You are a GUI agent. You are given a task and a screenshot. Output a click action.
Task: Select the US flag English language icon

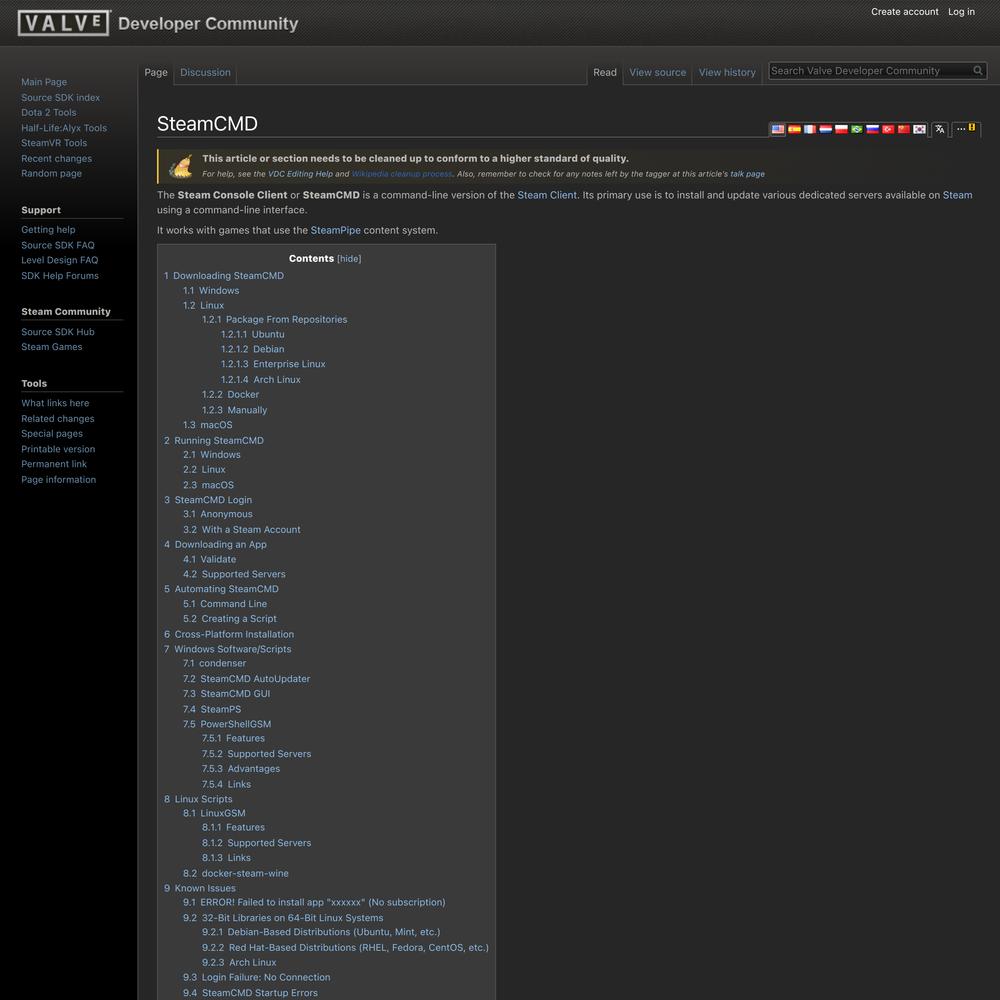point(778,129)
